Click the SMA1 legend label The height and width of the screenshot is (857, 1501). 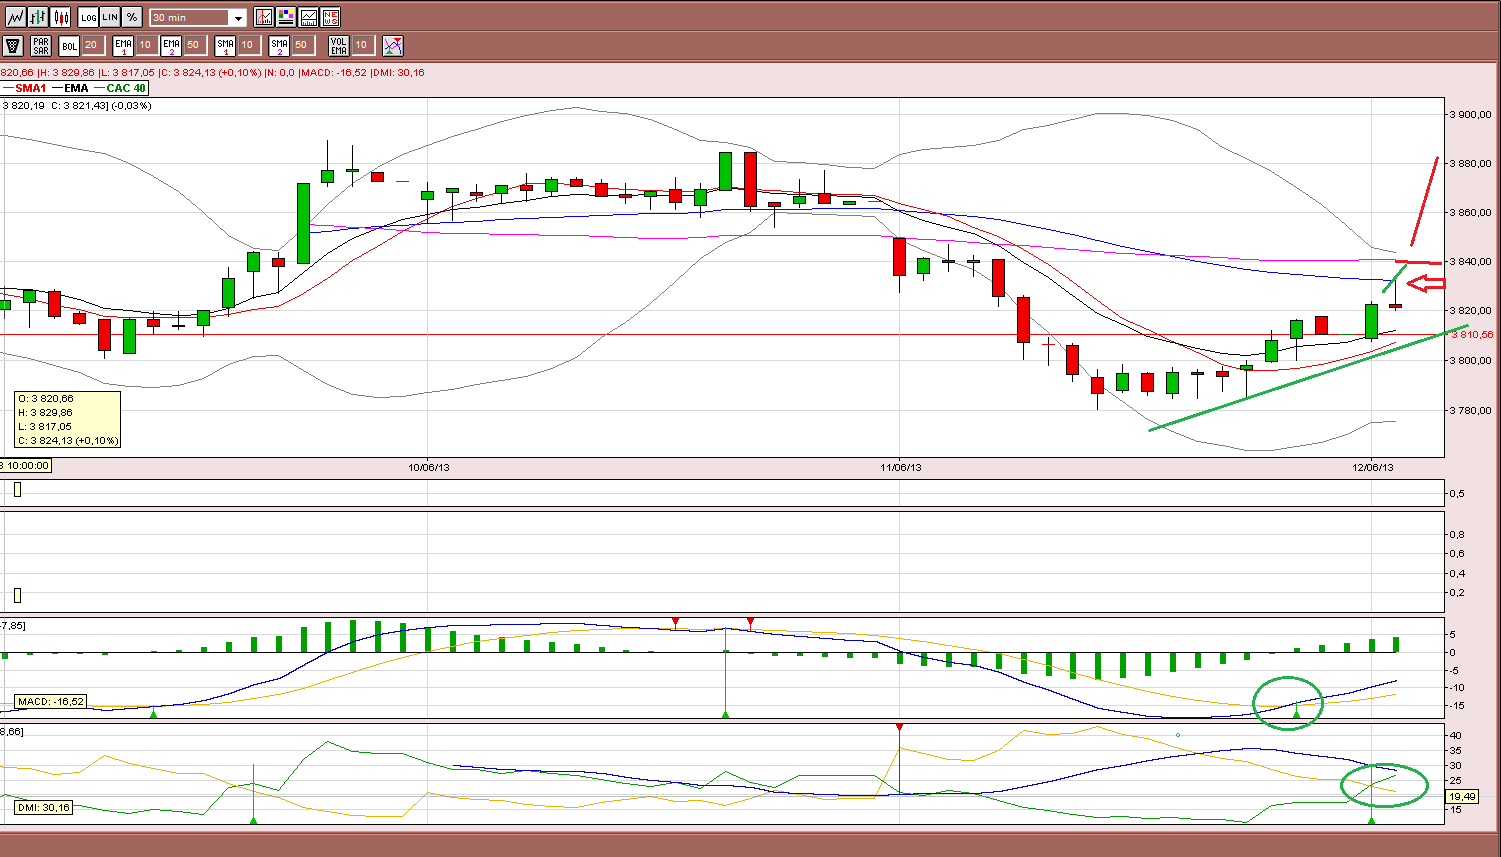coord(31,88)
